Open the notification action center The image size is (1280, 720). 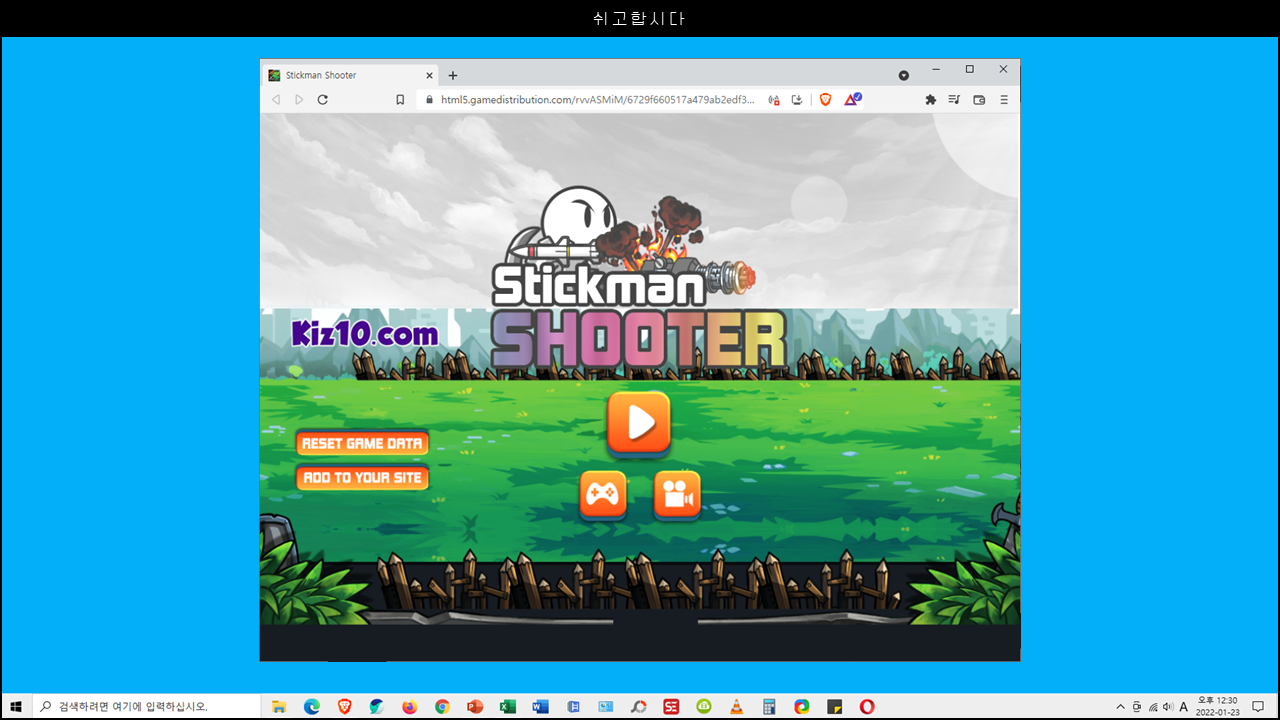(x=1258, y=707)
